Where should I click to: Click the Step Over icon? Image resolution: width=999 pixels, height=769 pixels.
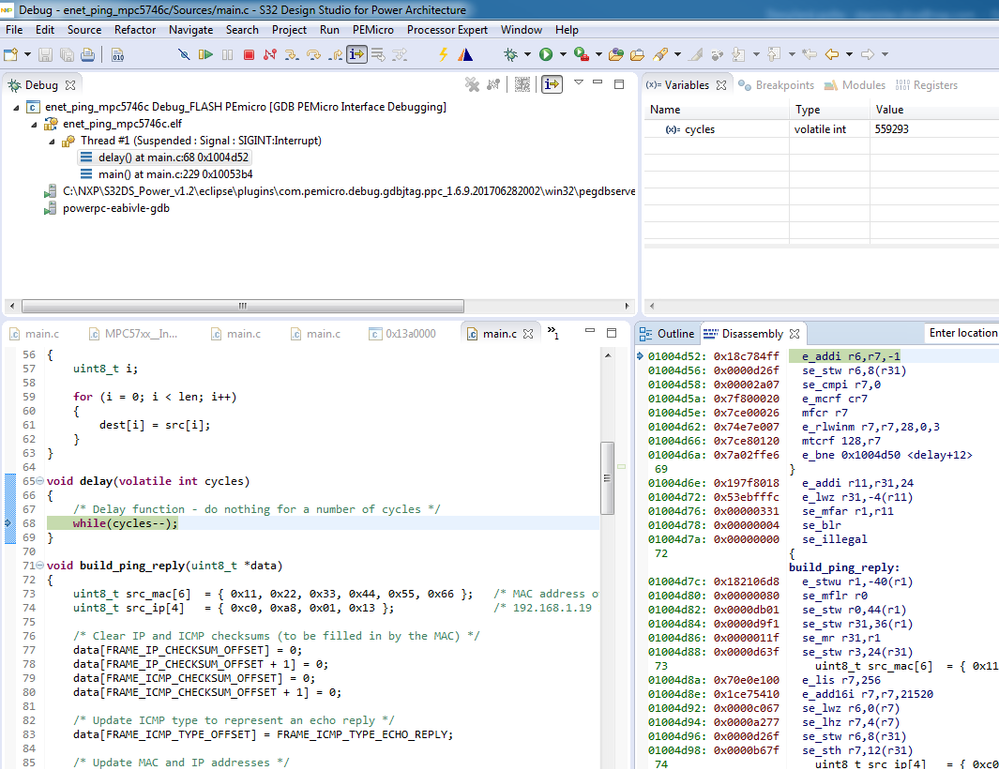(313, 55)
